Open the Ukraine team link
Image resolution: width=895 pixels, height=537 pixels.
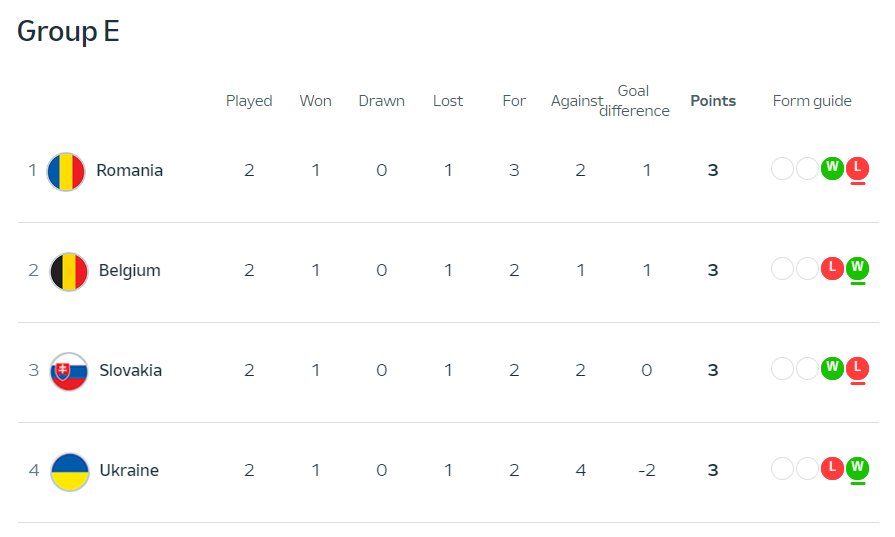[129, 470]
